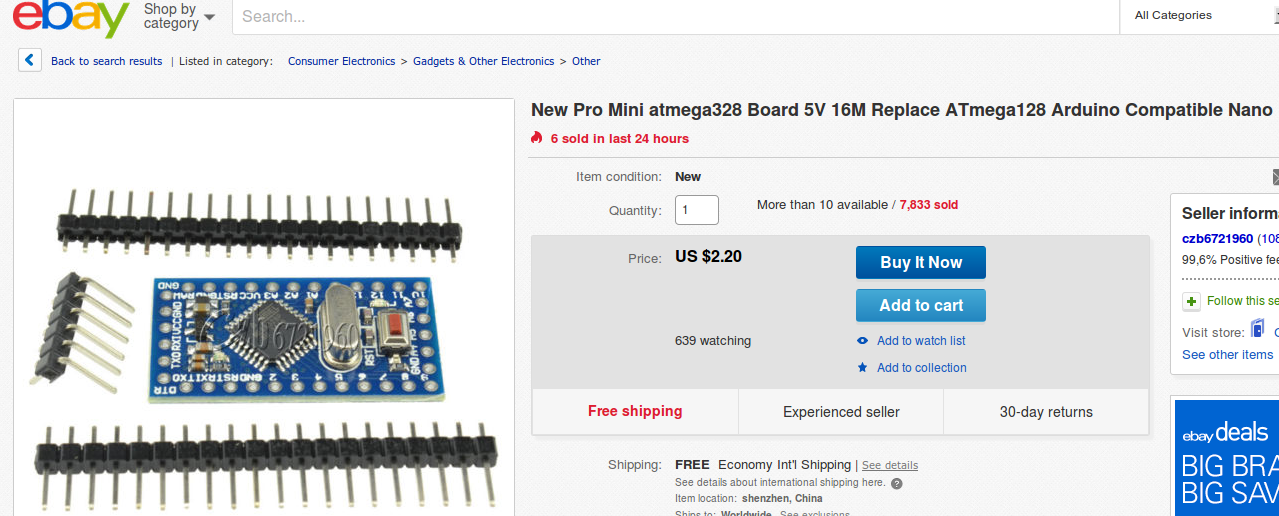Open the Shop by category dropdown
Image resolution: width=1279 pixels, height=516 pixels.
[x=179, y=16]
